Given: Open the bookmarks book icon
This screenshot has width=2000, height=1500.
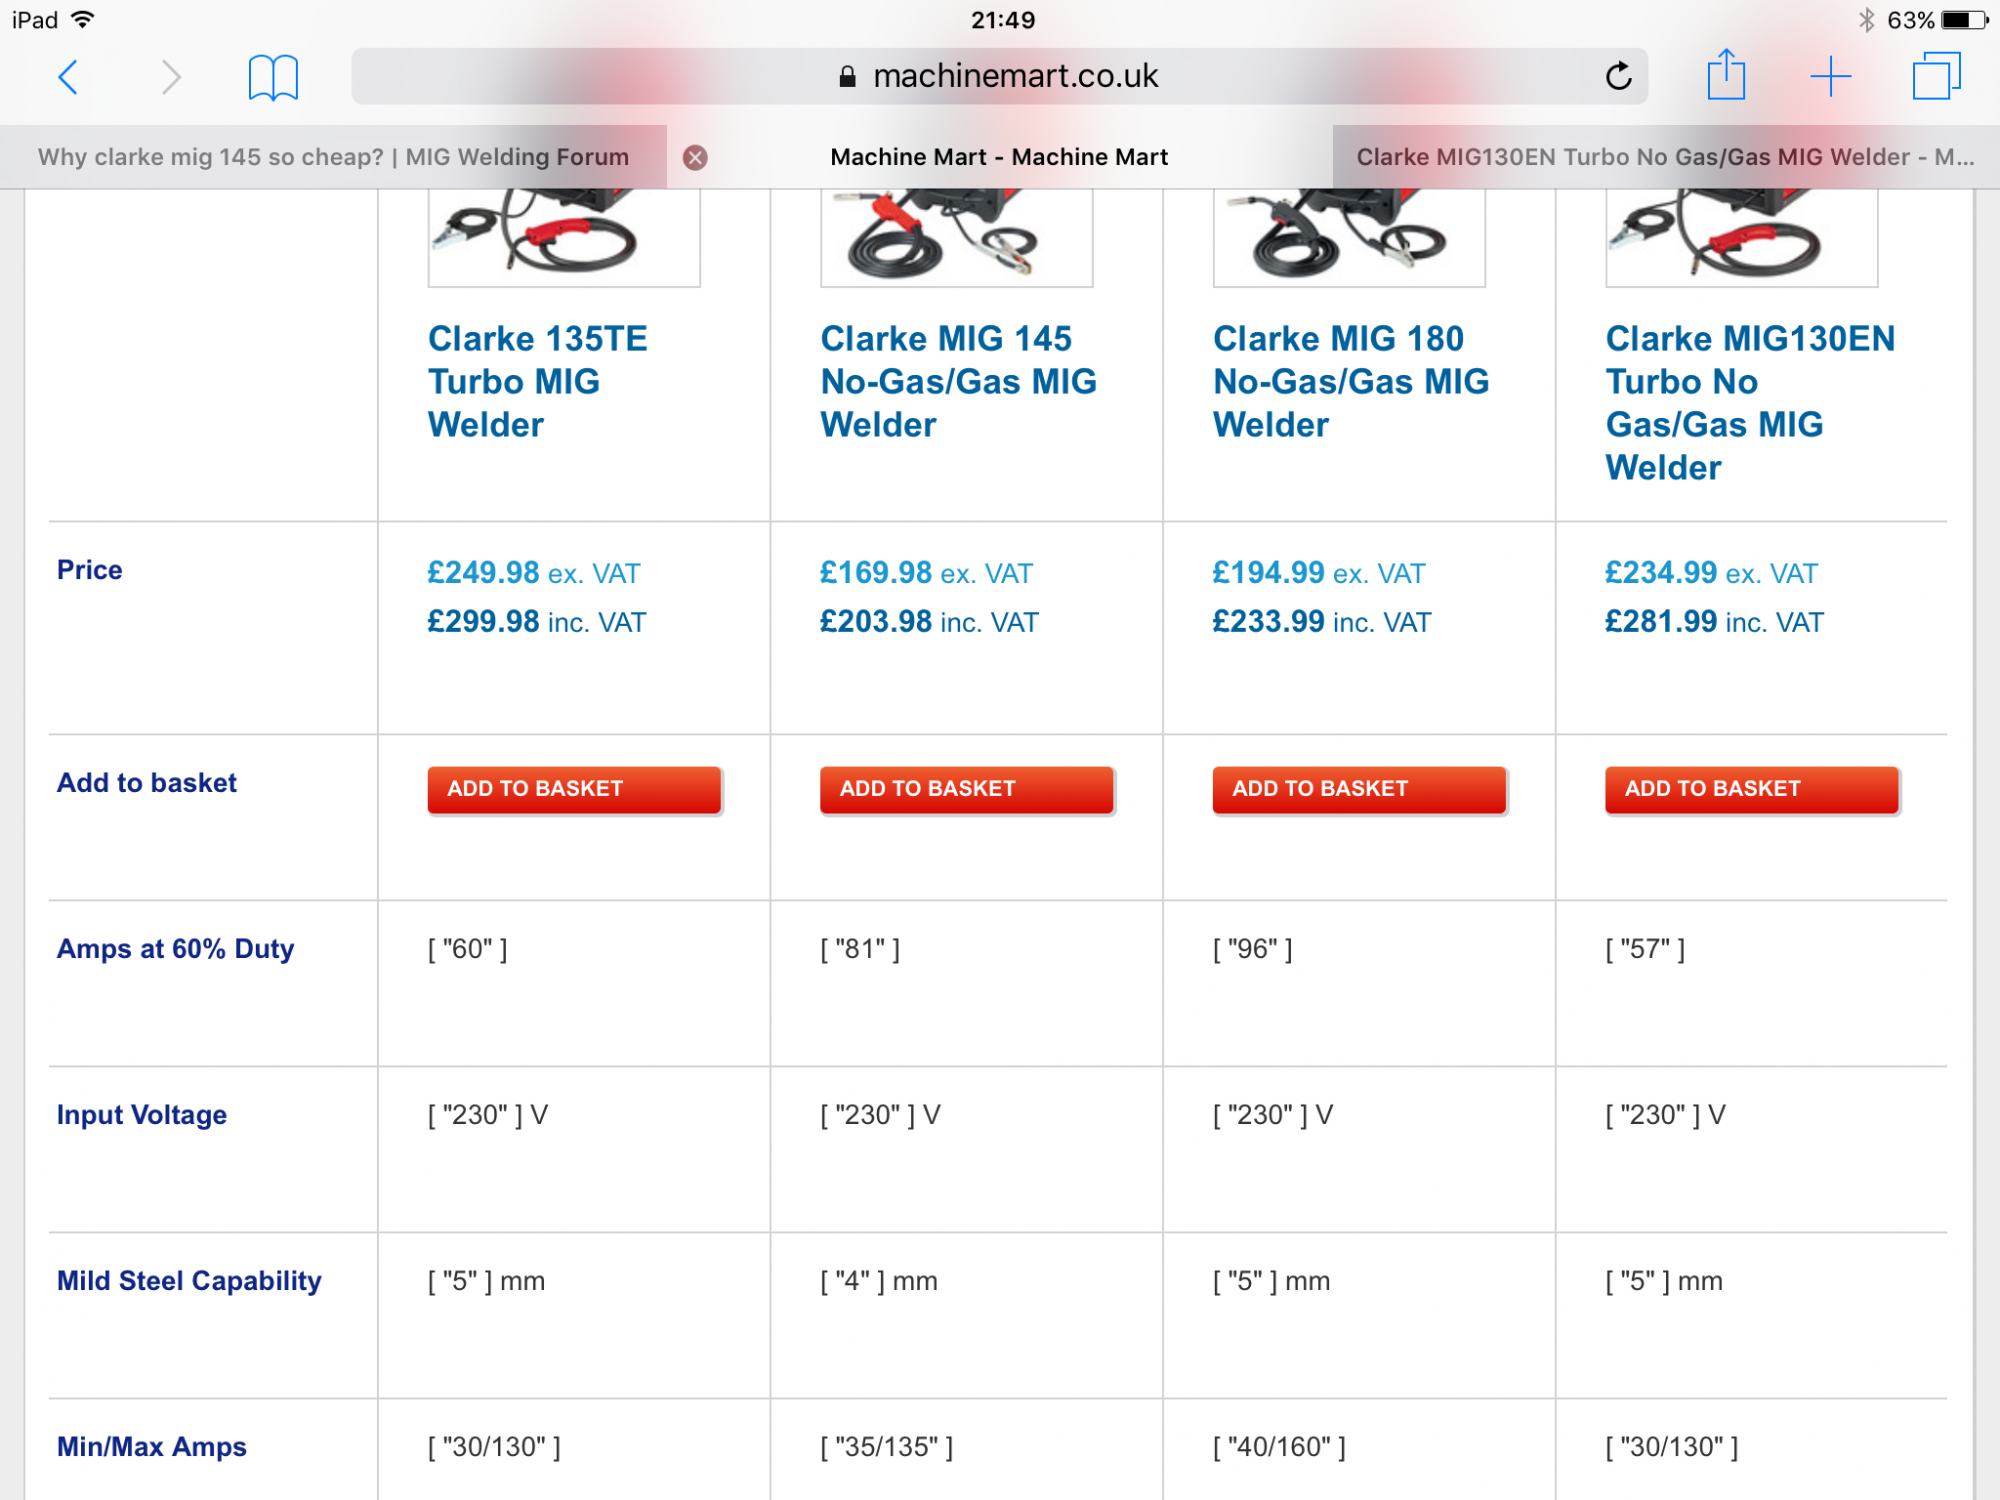Looking at the screenshot, I should pos(273,77).
